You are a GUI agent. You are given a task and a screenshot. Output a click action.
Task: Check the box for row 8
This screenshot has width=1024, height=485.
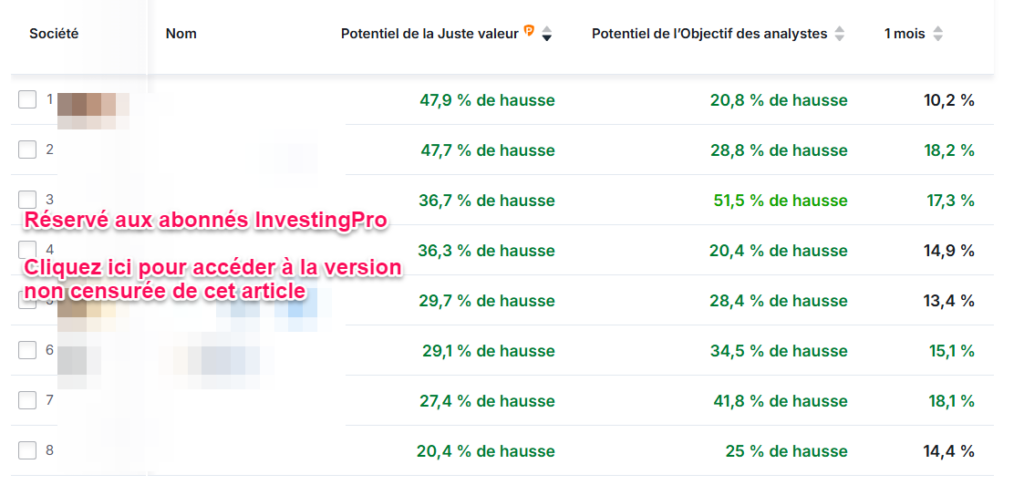pos(28,450)
